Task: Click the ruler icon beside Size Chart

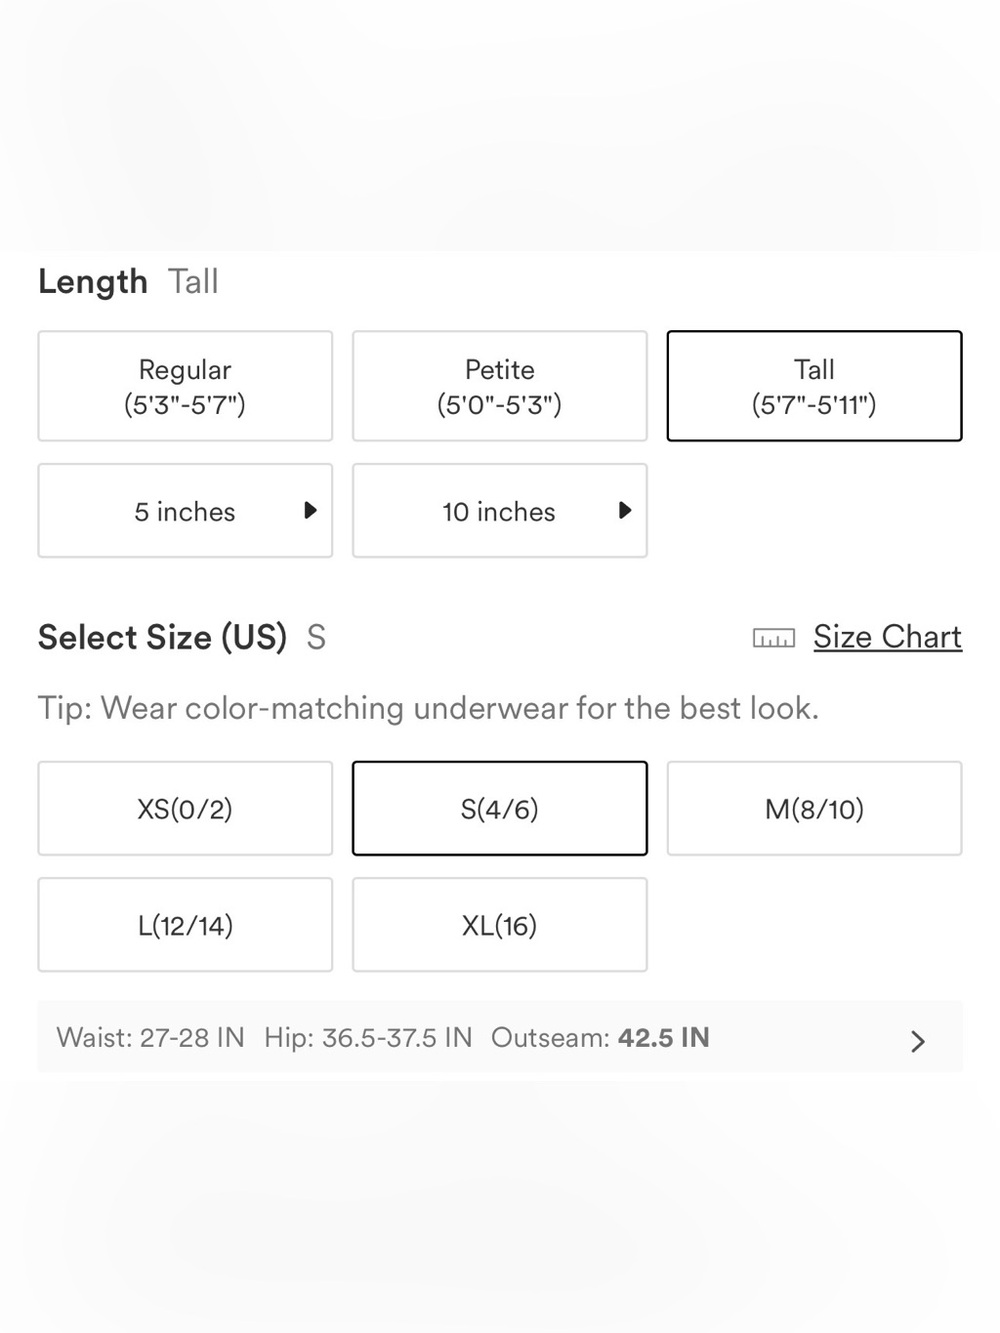Action: (x=773, y=638)
